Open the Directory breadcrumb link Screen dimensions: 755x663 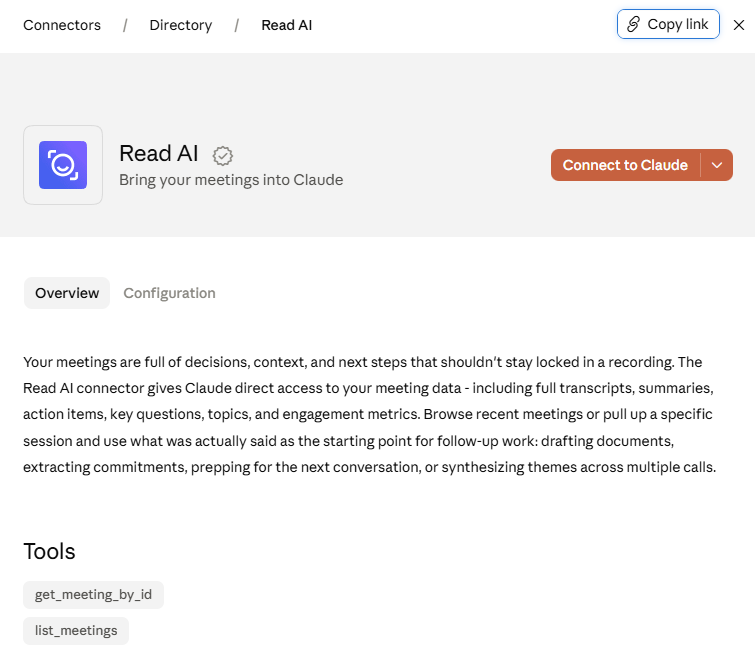point(181,25)
